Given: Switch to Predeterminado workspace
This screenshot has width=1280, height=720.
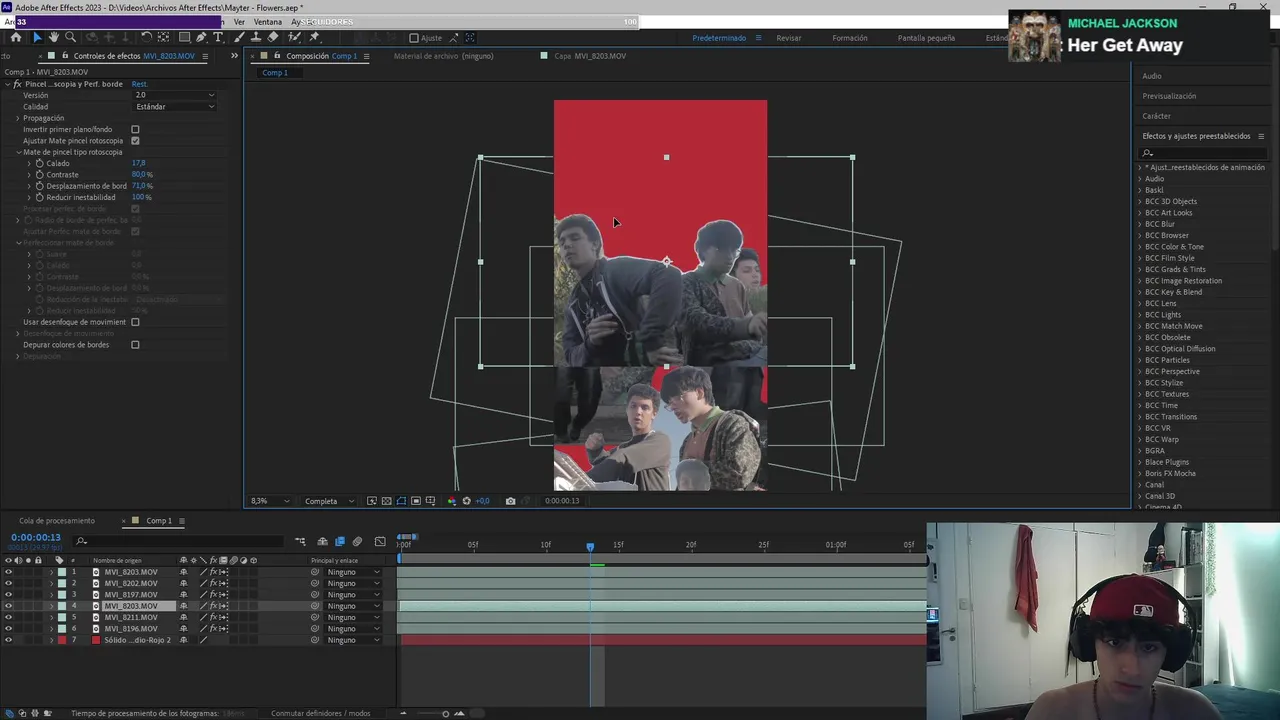Looking at the screenshot, I should [719, 38].
